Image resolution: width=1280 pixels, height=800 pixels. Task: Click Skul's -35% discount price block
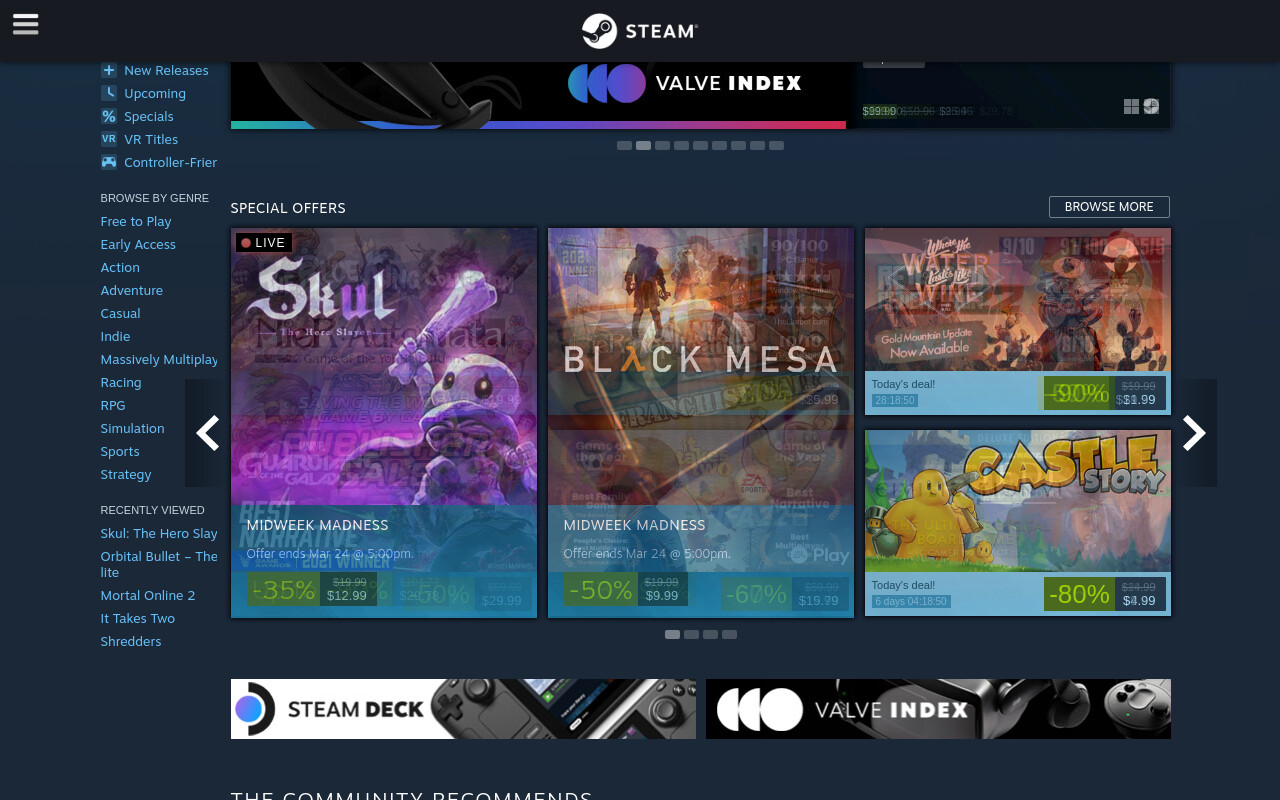tap(312, 589)
